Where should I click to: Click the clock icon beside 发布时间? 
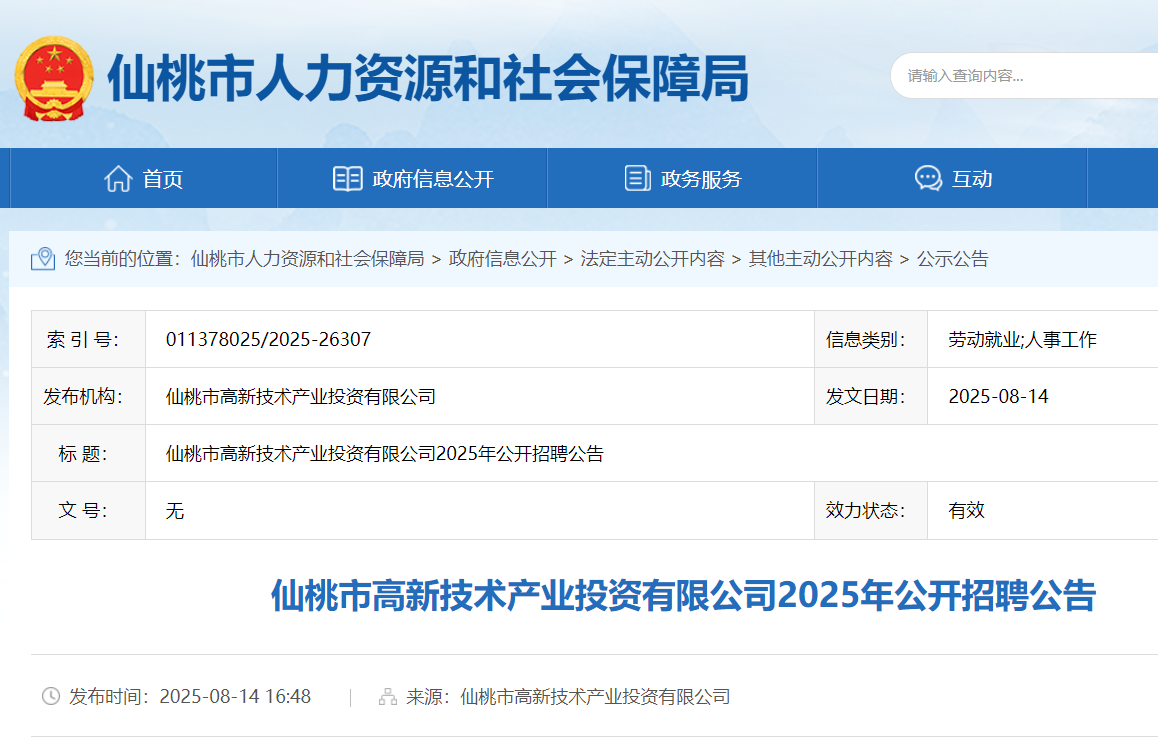[51, 696]
